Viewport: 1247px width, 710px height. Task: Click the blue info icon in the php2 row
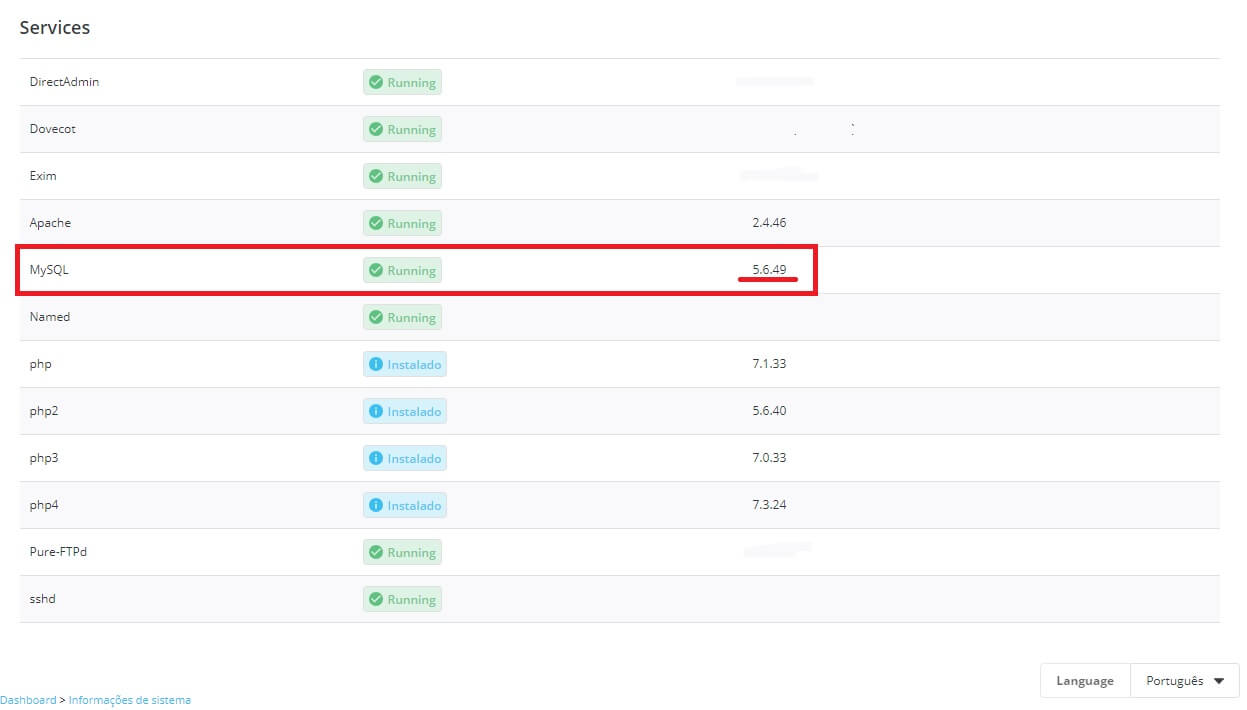(x=376, y=411)
